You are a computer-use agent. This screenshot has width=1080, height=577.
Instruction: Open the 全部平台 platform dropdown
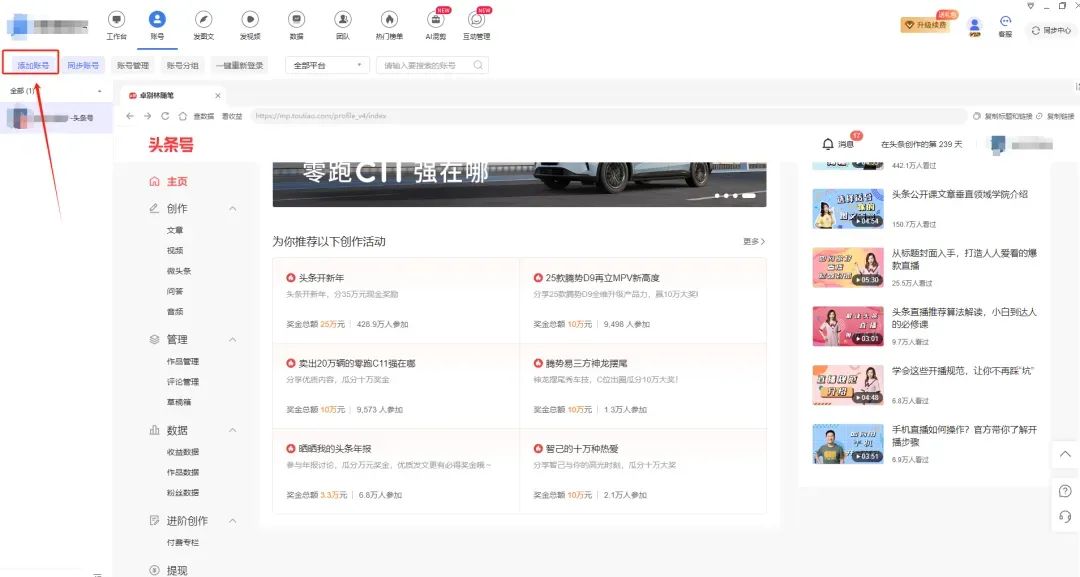[328, 65]
